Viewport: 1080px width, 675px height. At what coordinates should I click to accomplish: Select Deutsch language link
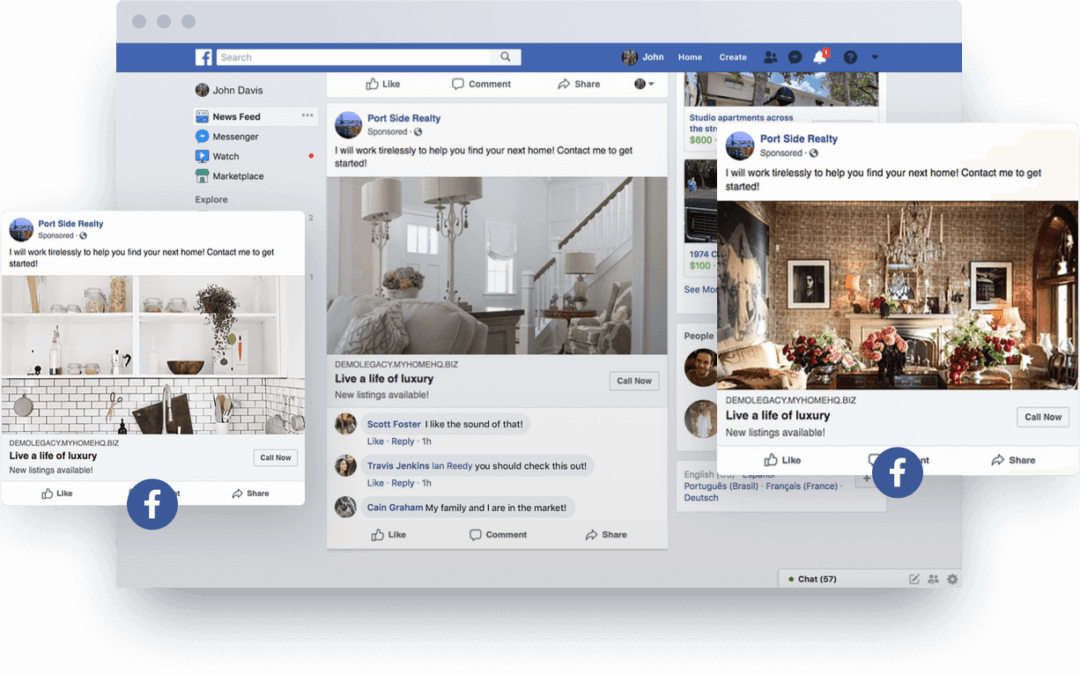click(701, 498)
